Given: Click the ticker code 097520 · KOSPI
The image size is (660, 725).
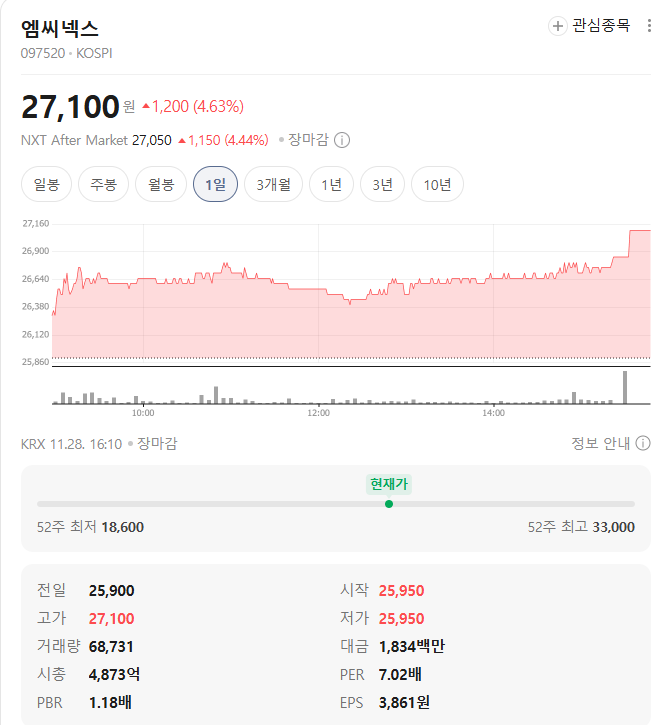Looking at the screenshot, I should pos(67,54).
